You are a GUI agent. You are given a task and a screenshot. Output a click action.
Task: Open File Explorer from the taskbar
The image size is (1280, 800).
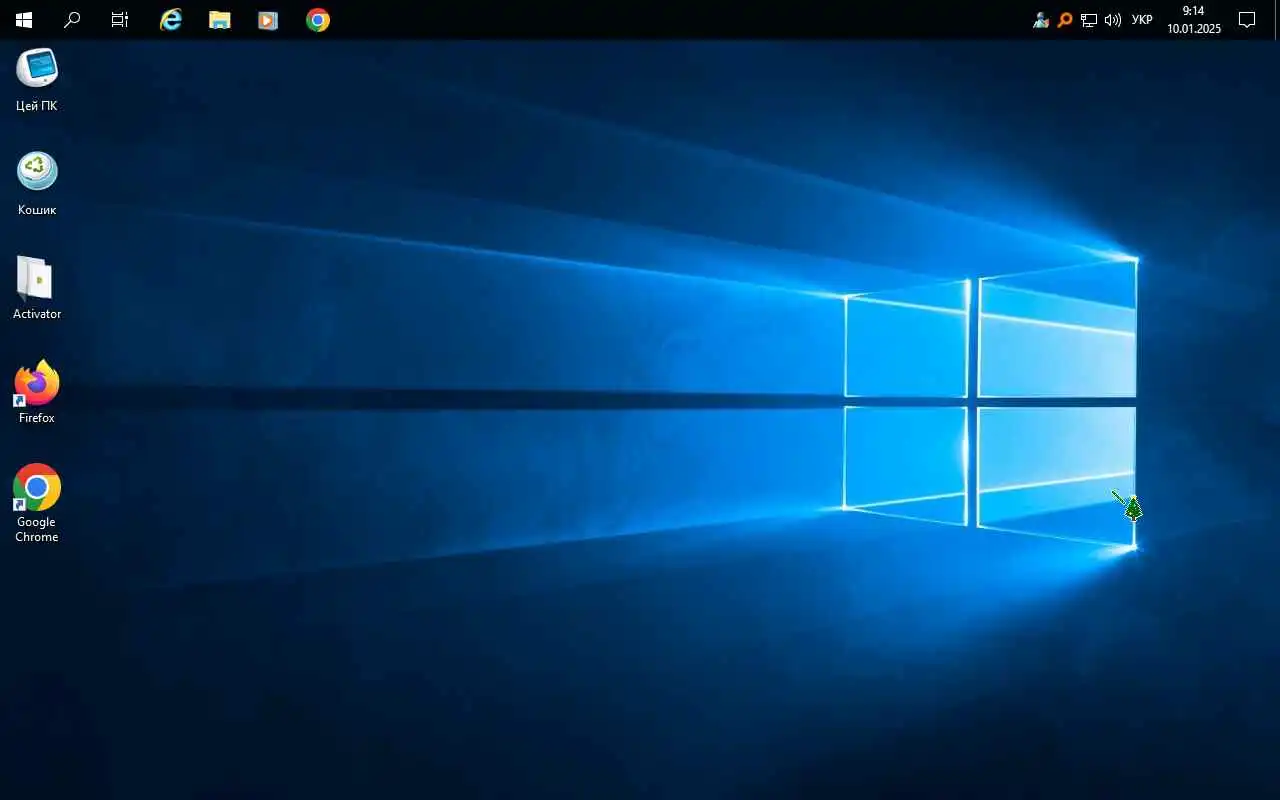coord(220,20)
